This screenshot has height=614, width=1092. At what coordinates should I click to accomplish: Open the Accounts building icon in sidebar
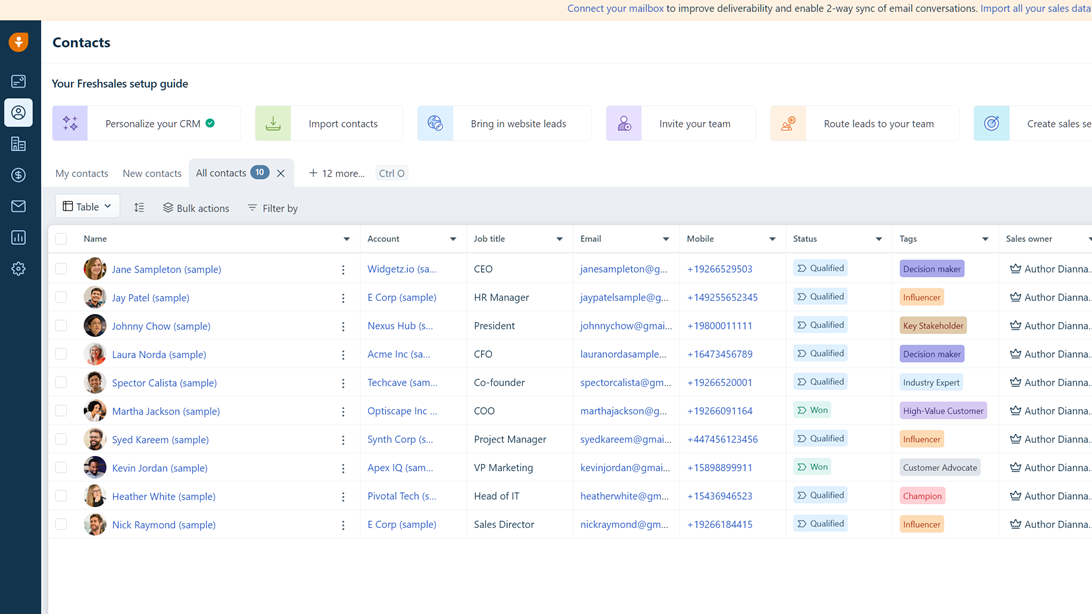tap(19, 144)
